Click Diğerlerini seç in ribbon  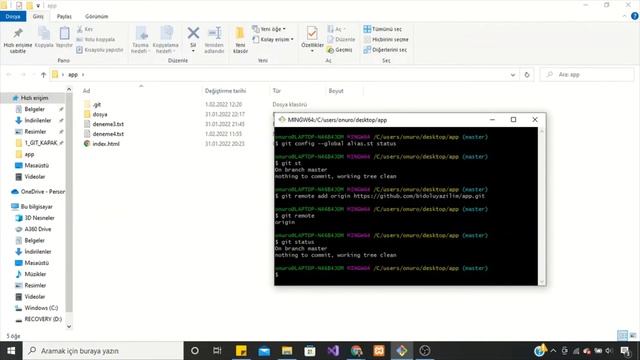coord(385,50)
